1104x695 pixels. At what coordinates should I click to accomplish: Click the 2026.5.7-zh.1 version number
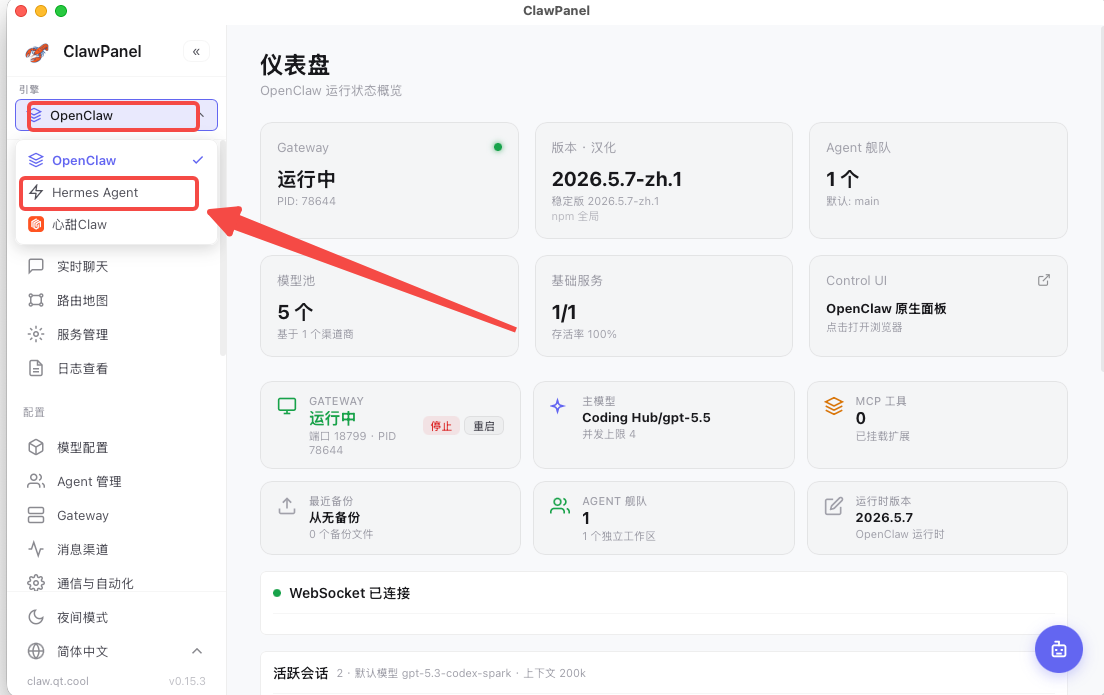[617, 179]
